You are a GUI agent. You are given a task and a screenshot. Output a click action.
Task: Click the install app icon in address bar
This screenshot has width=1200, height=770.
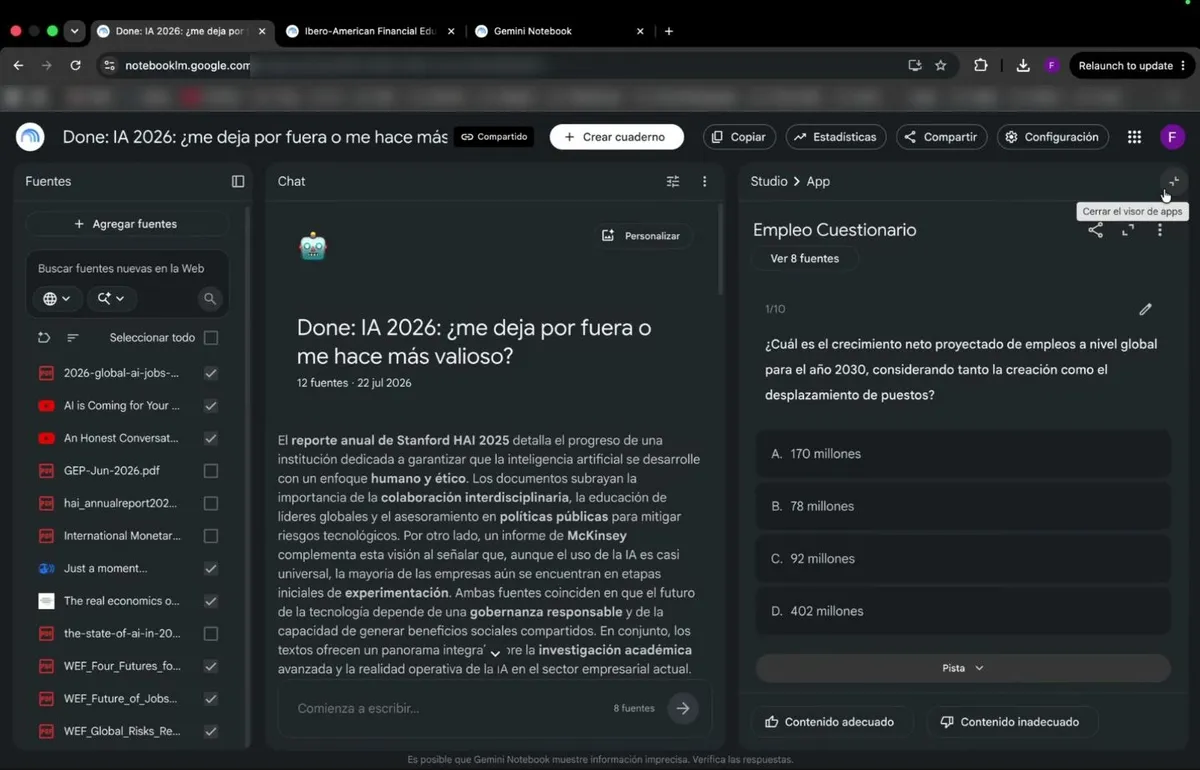(x=914, y=65)
